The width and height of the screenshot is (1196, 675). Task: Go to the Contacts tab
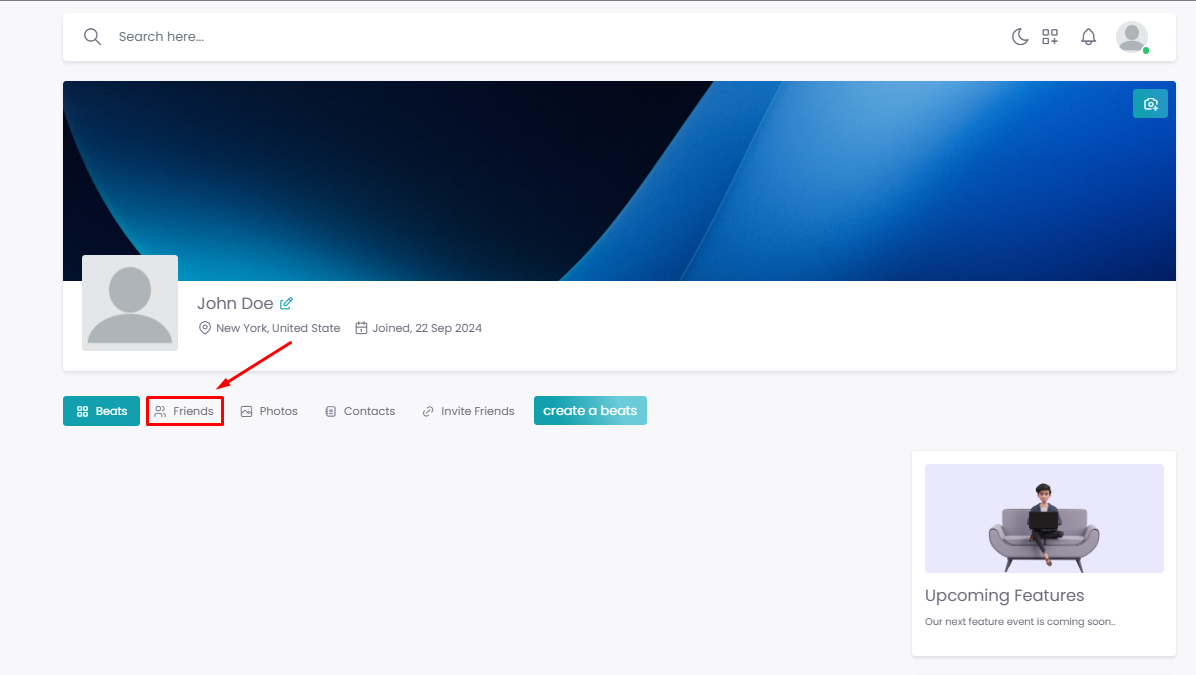tap(360, 411)
